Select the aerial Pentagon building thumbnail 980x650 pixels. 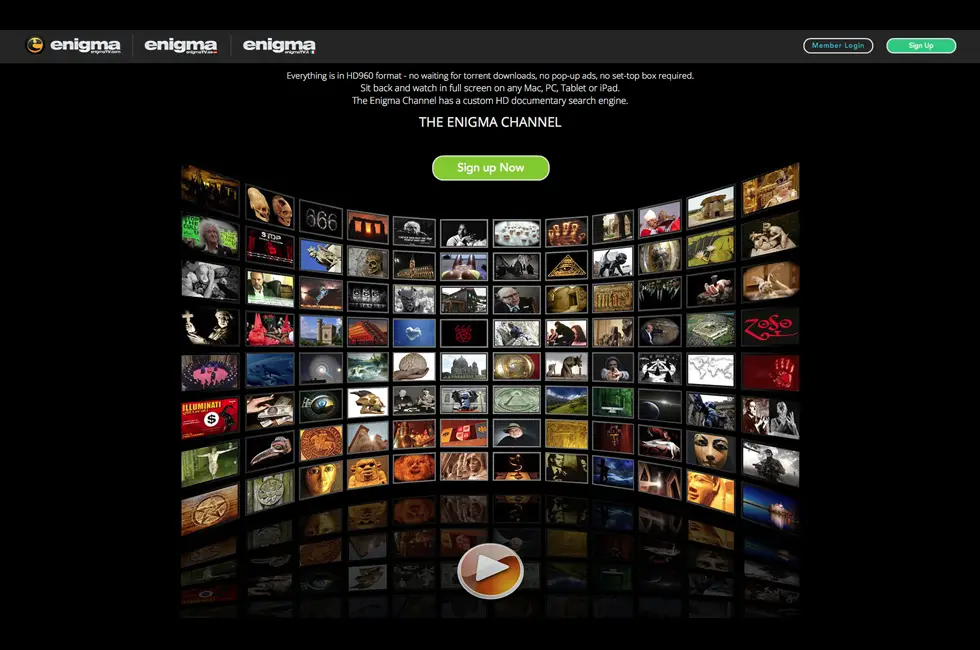[711, 329]
